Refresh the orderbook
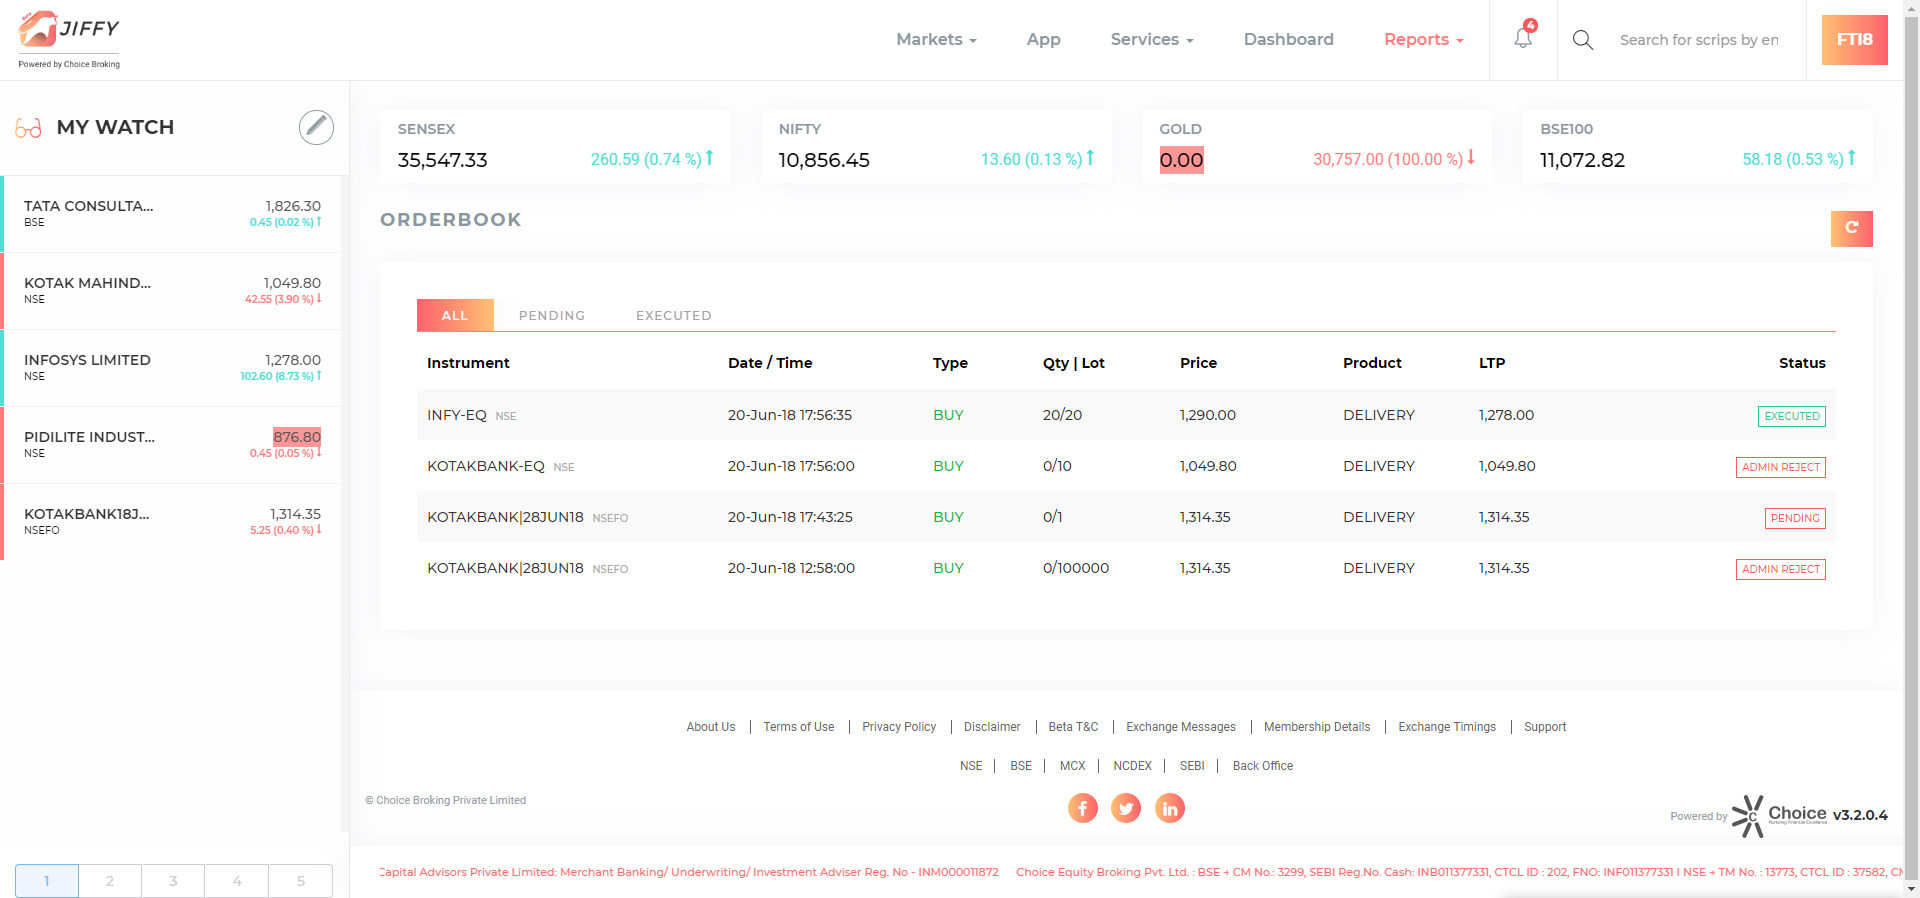1920x898 pixels. (1851, 228)
